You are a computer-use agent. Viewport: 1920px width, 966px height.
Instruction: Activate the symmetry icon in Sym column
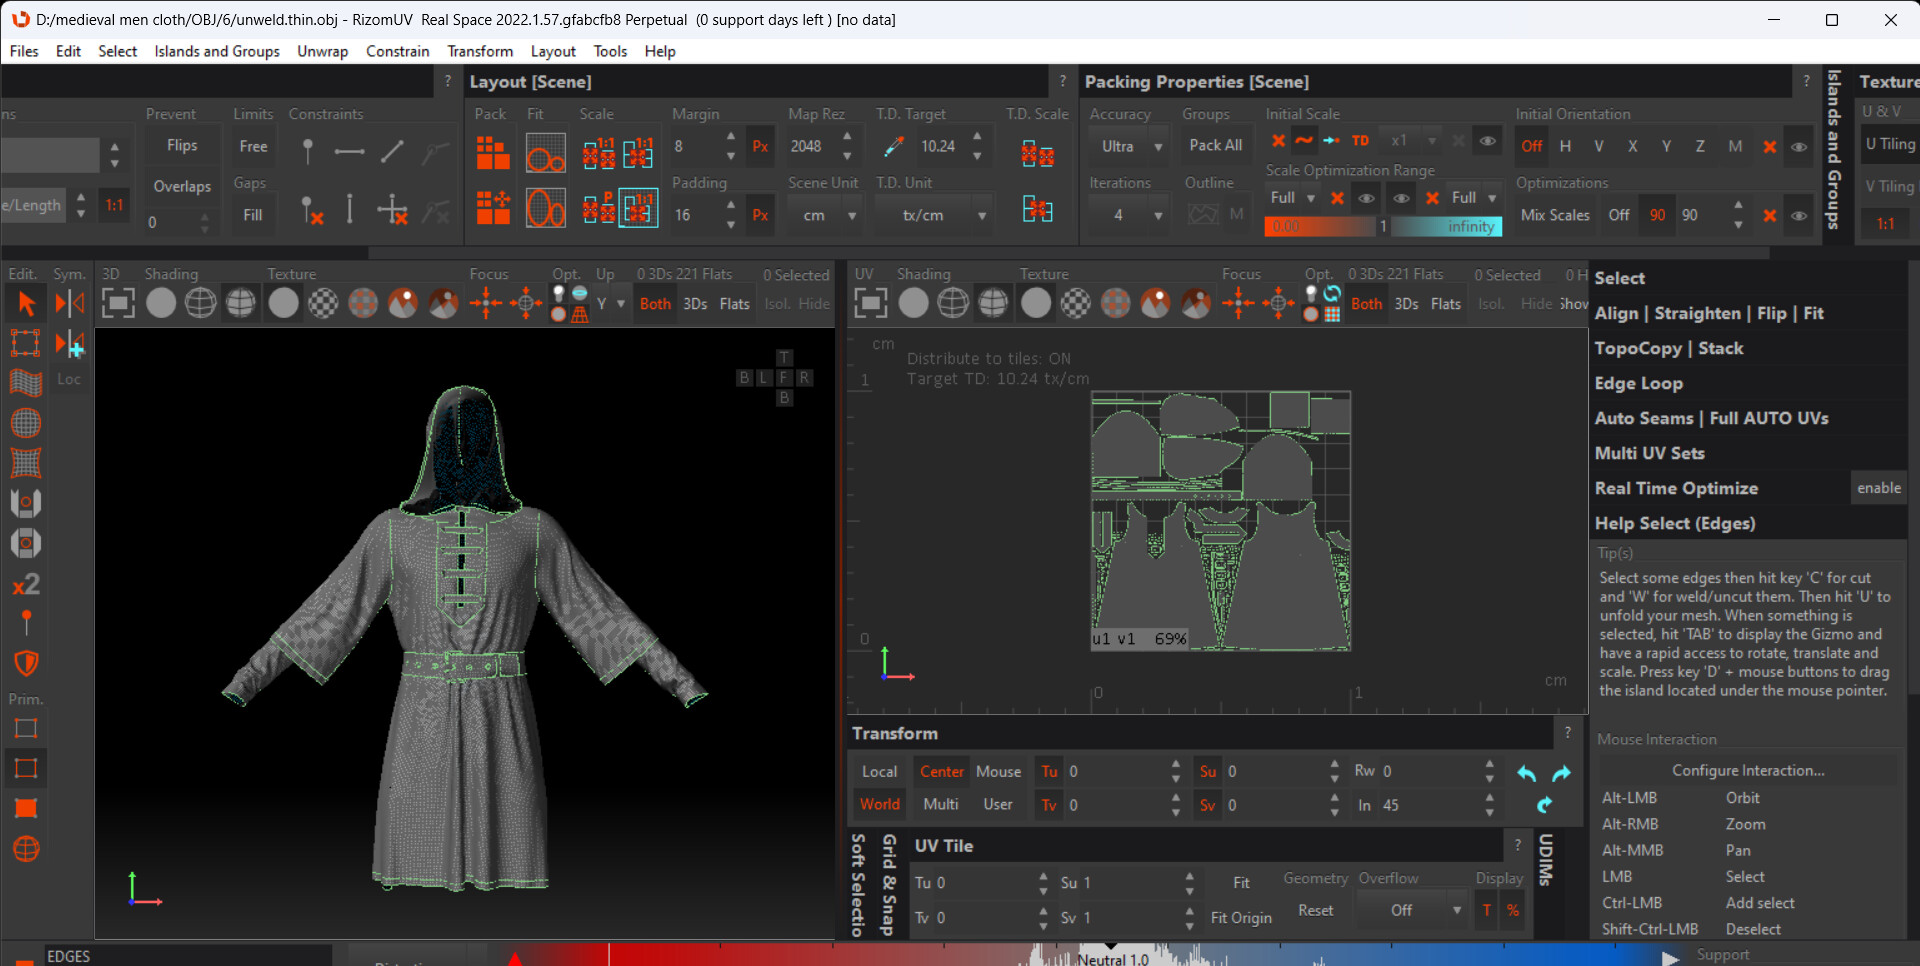click(x=69, y=302)
